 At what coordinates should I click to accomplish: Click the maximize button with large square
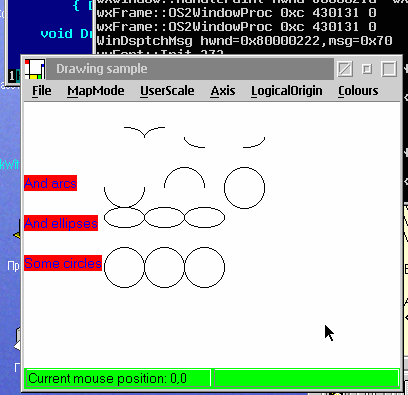pyautogui.click(x=389, y=69)
